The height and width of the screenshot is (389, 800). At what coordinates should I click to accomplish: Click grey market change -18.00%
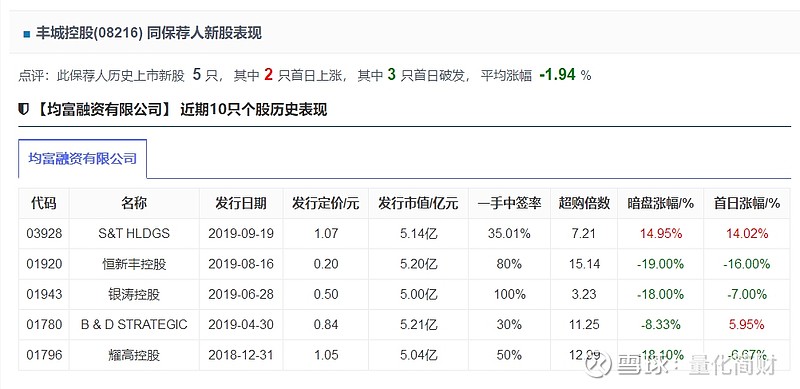(661, 294)
